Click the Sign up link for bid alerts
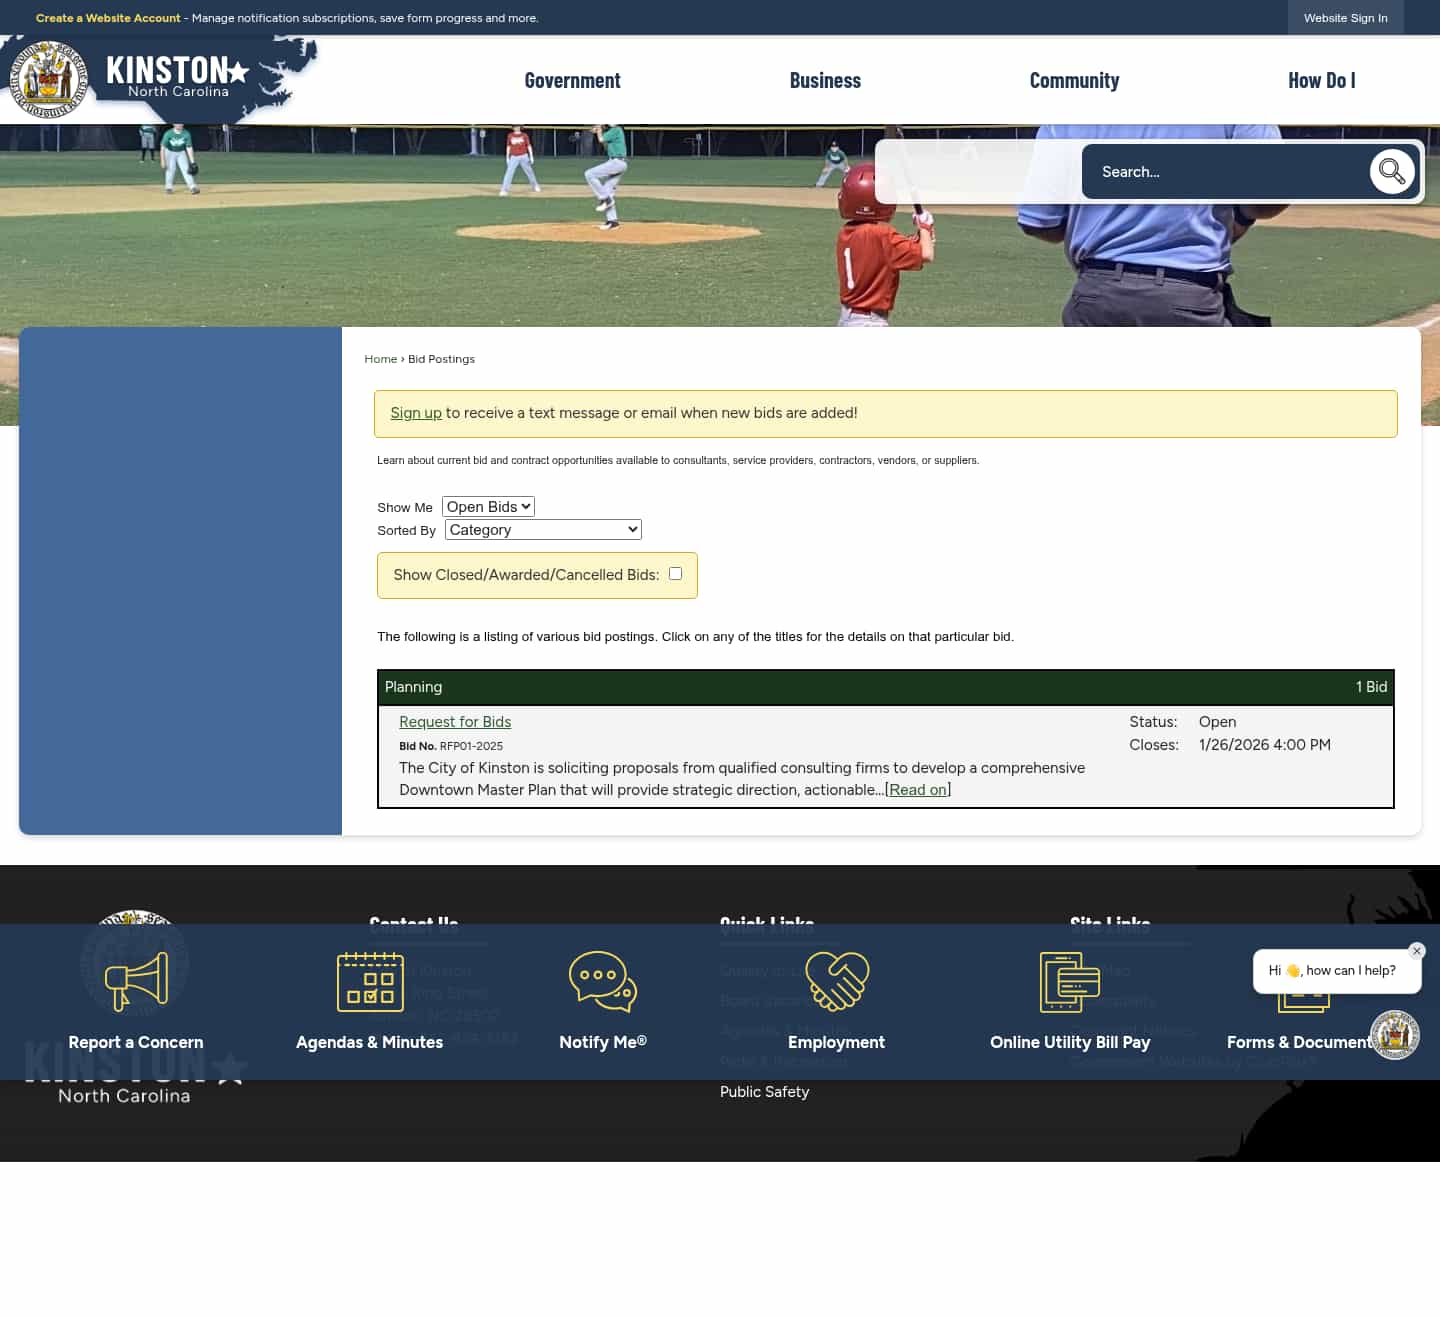Screen dimensions: 1440x1318 coord(416,412)
